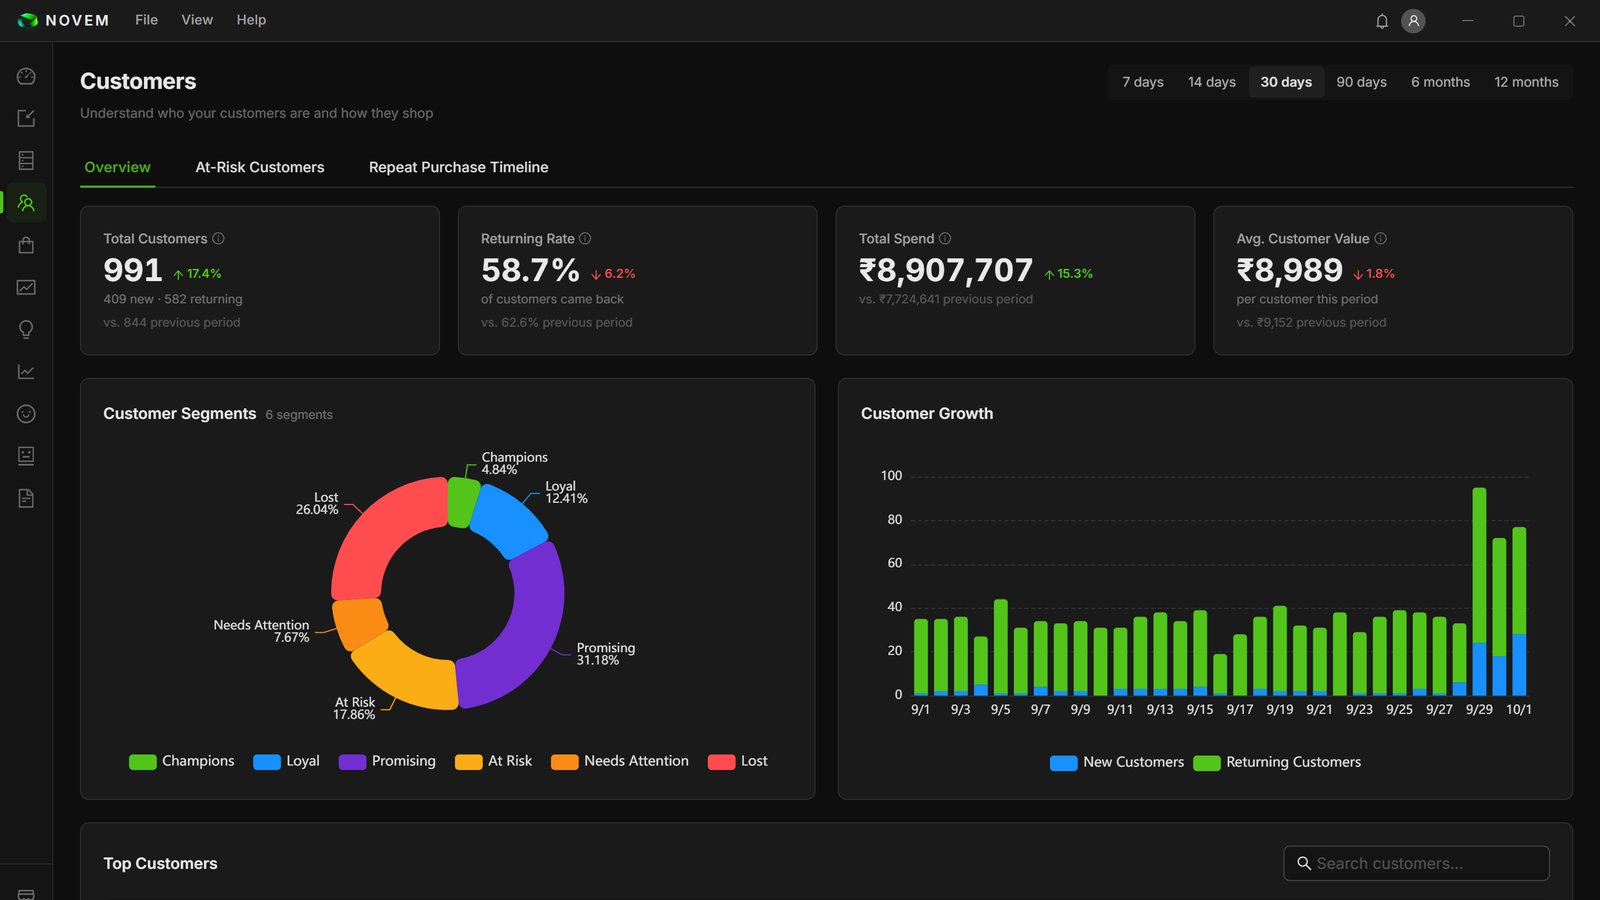Click the 1.8% decrease indicator
This screenshot has width=1600, height=900.
1374,273
